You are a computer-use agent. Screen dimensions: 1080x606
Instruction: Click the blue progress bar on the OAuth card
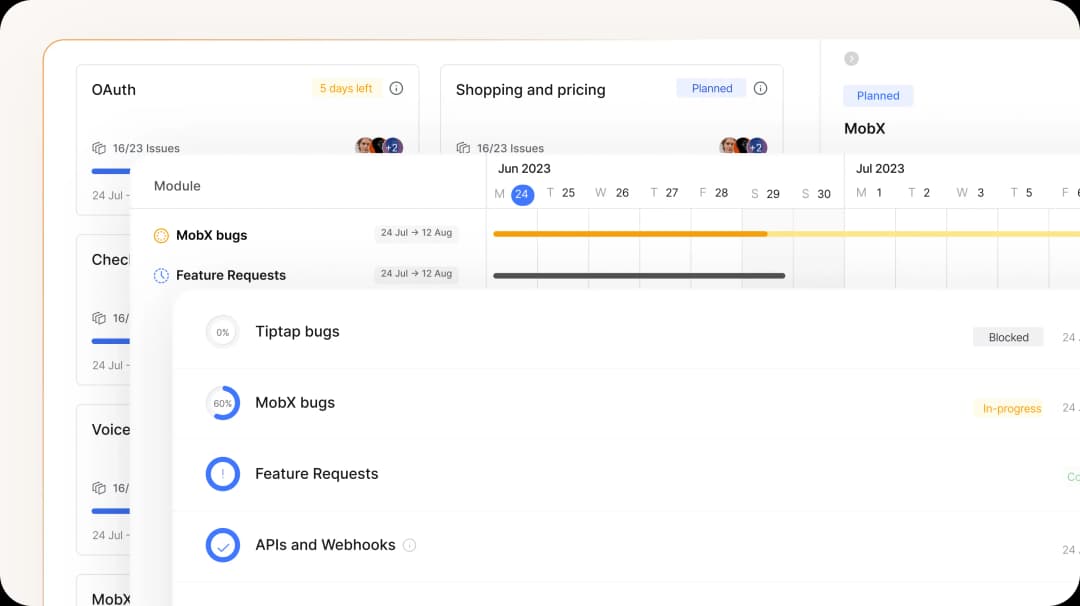pyautogui.click(x=110, y=170)
